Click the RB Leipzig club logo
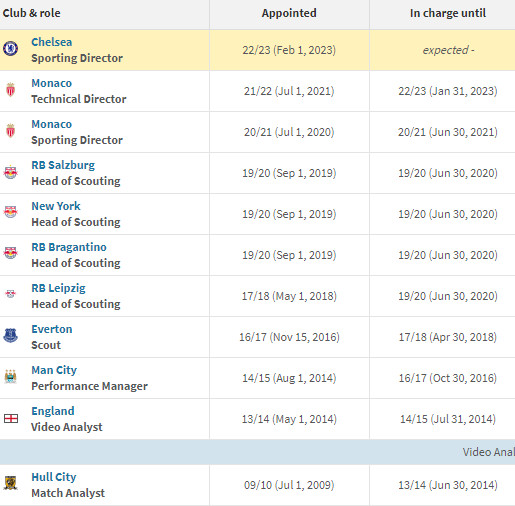515x506 pixels. click(x=10, y=294)
